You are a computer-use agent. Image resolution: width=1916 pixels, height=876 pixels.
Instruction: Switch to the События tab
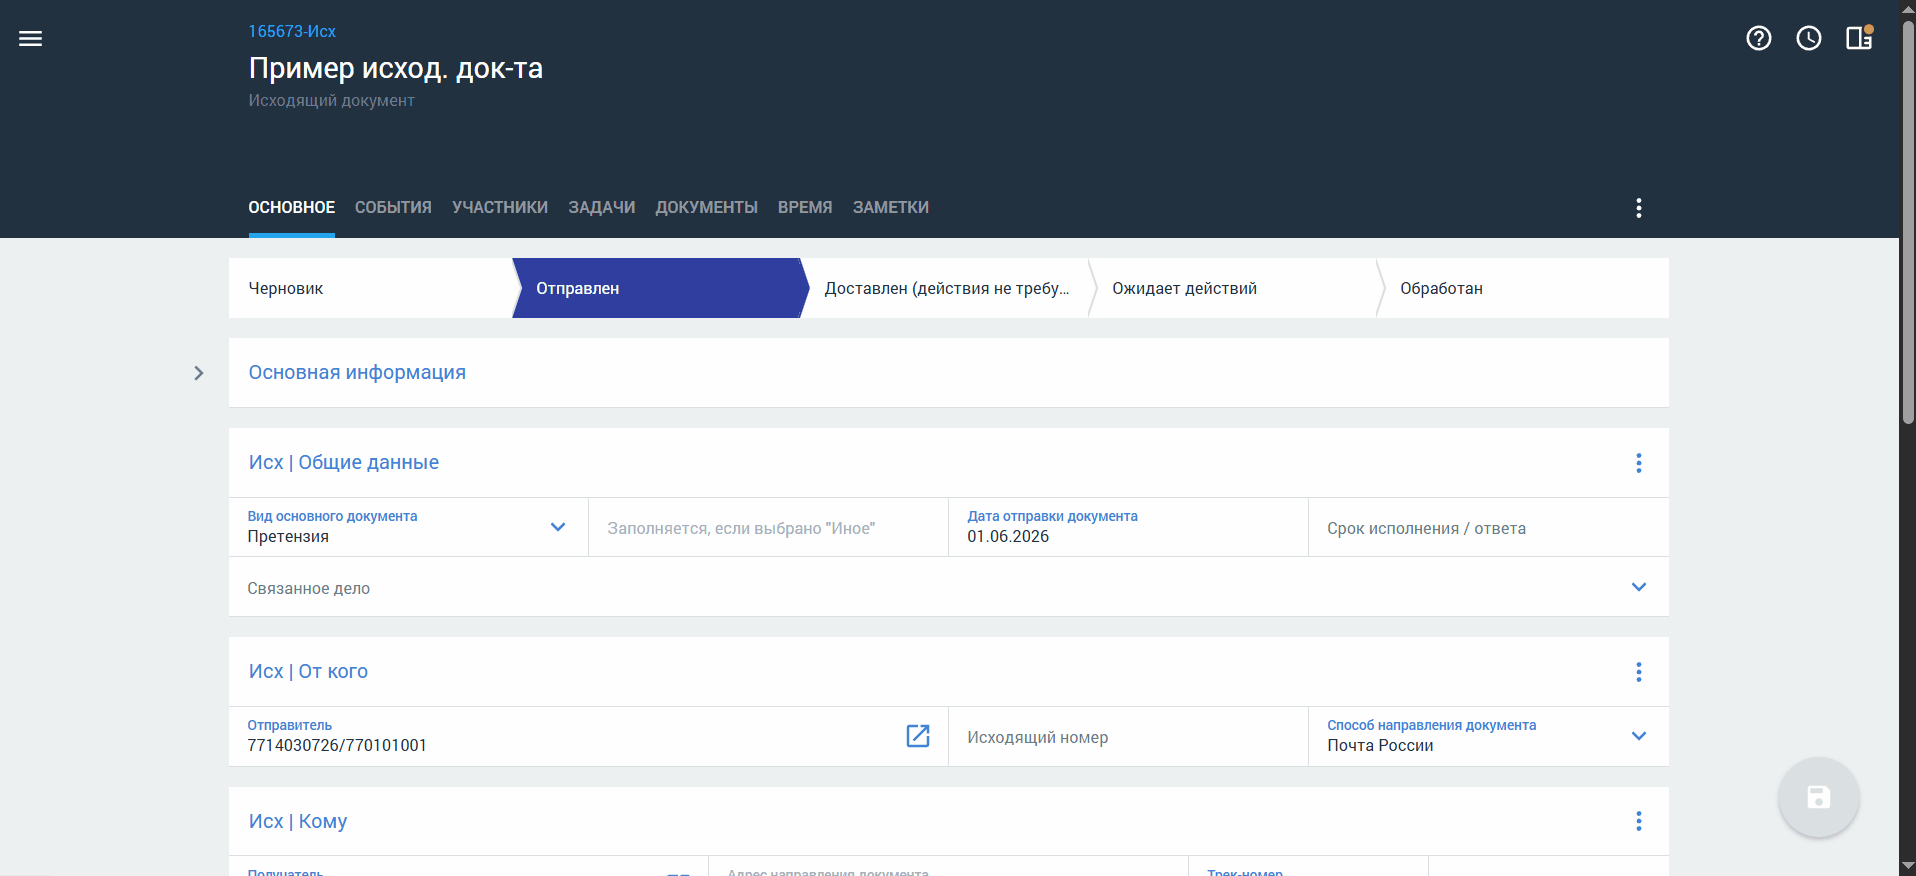[x=393, y=208]
